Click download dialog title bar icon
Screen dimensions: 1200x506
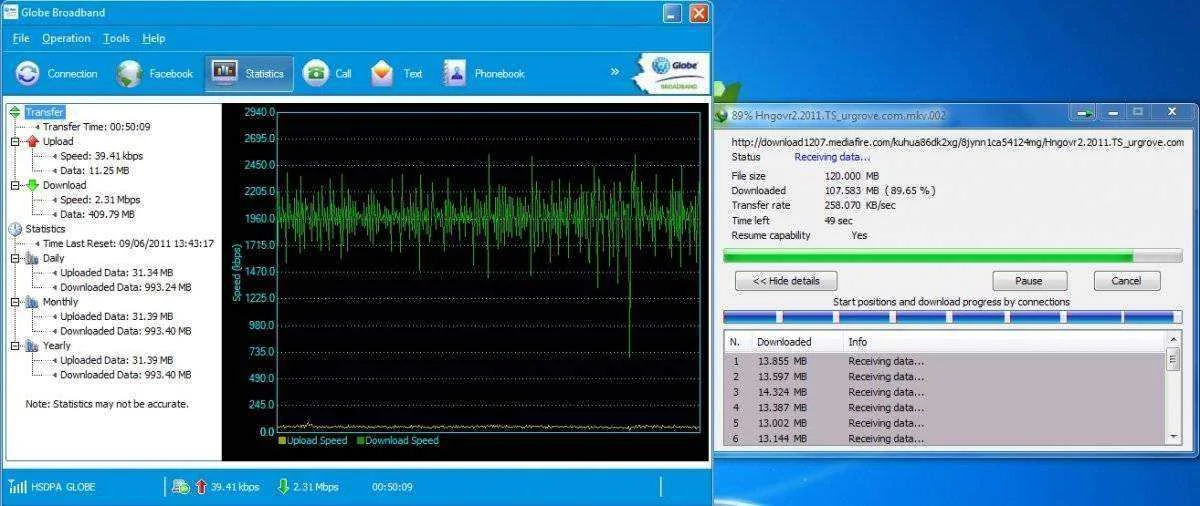(x=721, y=115)
